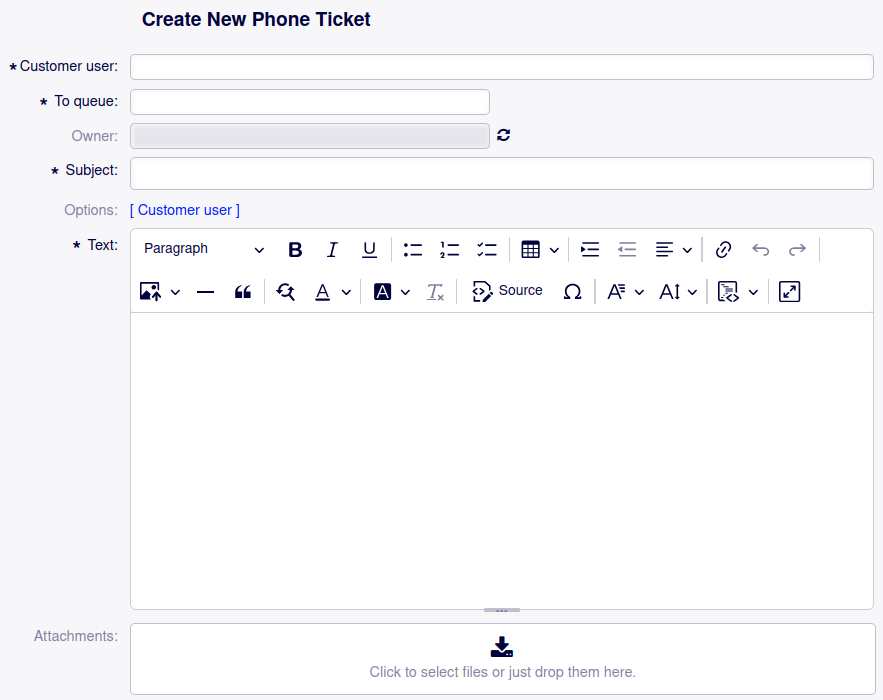Expand the font size dropdown arrow
883x700 pixels.
point(693,292)
